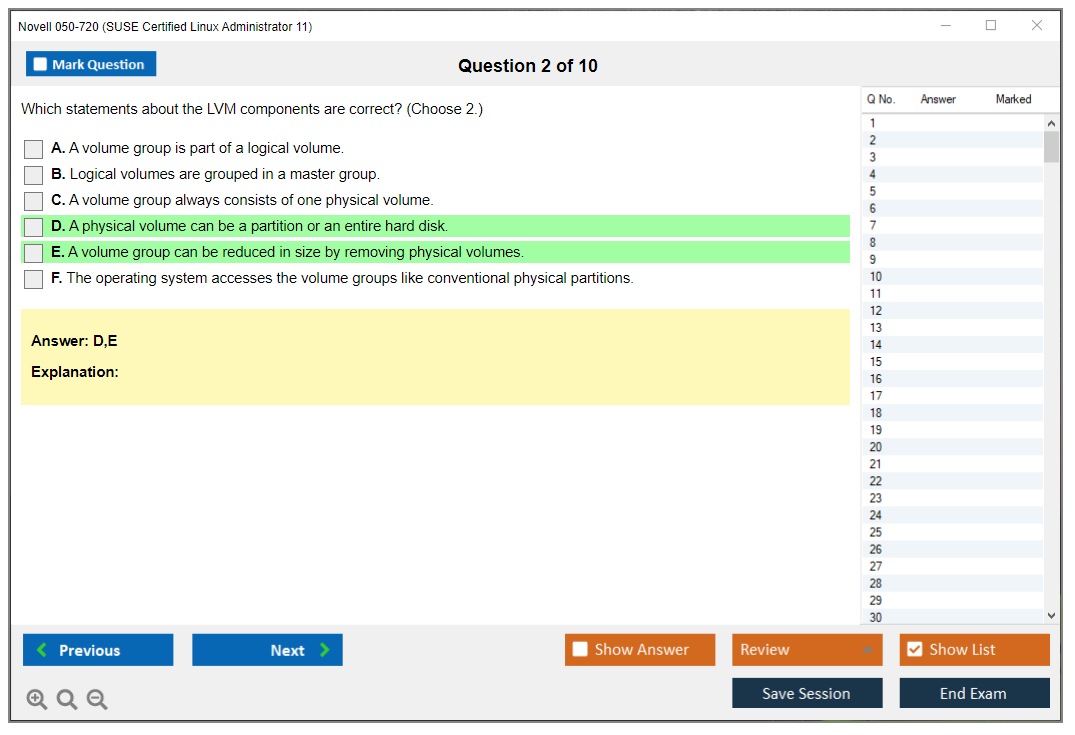Tick the checkbox for answer A
1075x735 pixels.
[x=34, y=149]
